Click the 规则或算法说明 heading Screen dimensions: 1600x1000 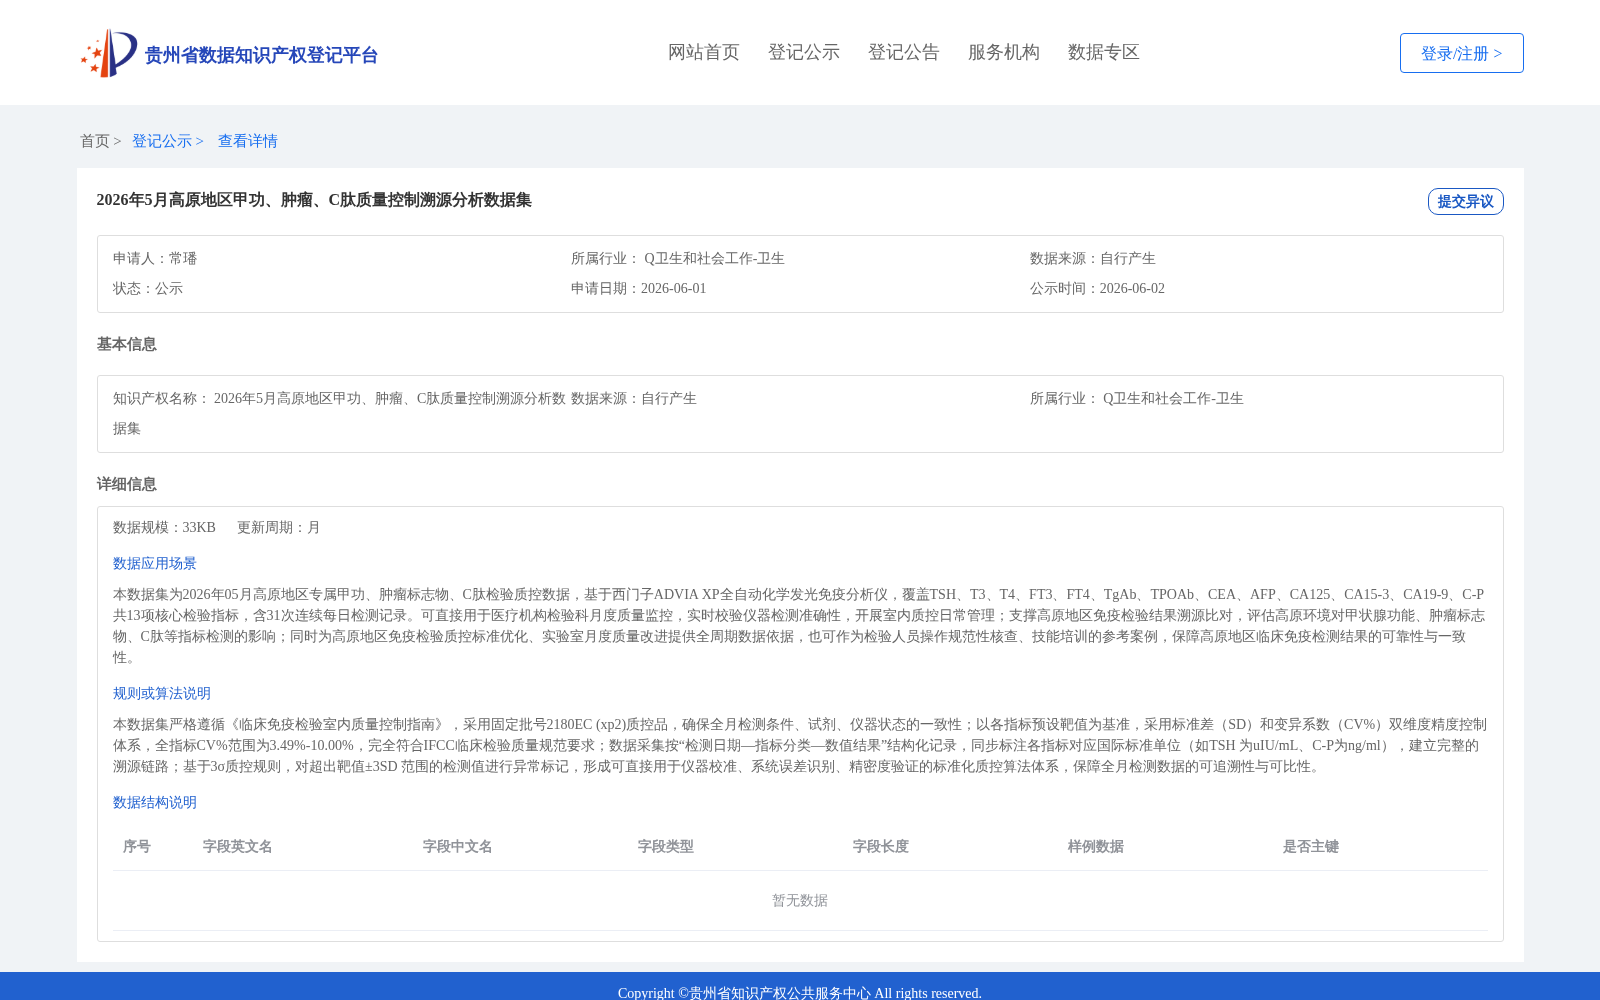point(162,693)
